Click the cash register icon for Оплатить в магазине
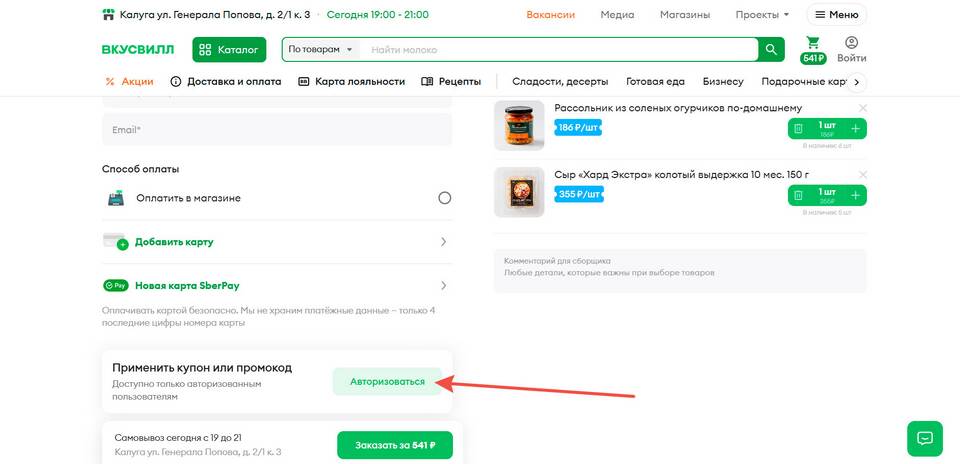 [116, 198]
